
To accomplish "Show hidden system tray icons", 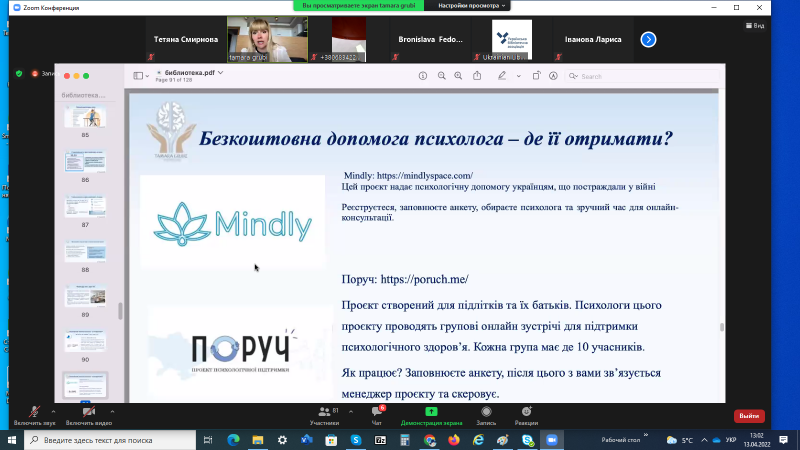I will tap(704, 440).
